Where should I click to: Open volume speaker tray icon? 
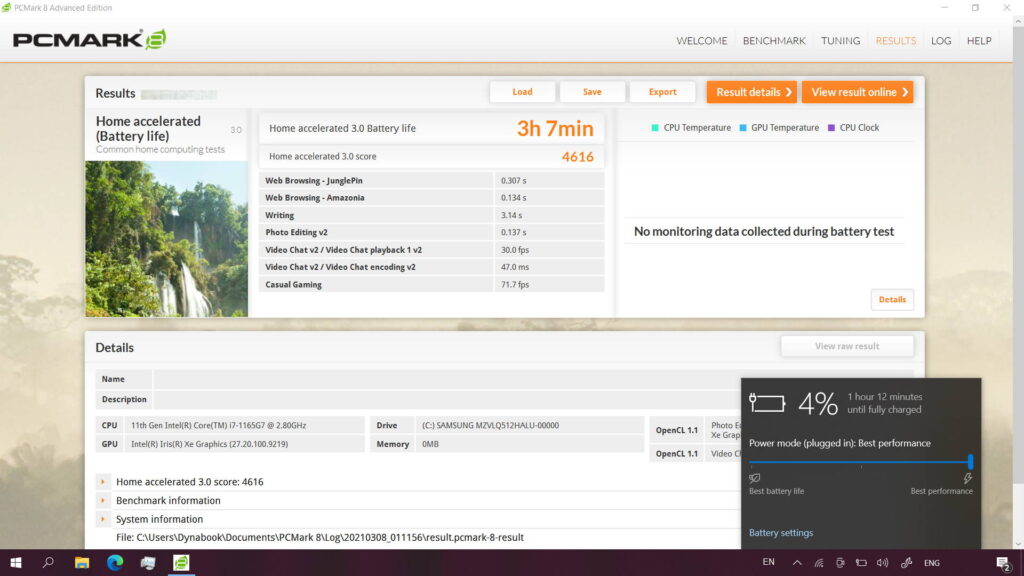point(883,562)
